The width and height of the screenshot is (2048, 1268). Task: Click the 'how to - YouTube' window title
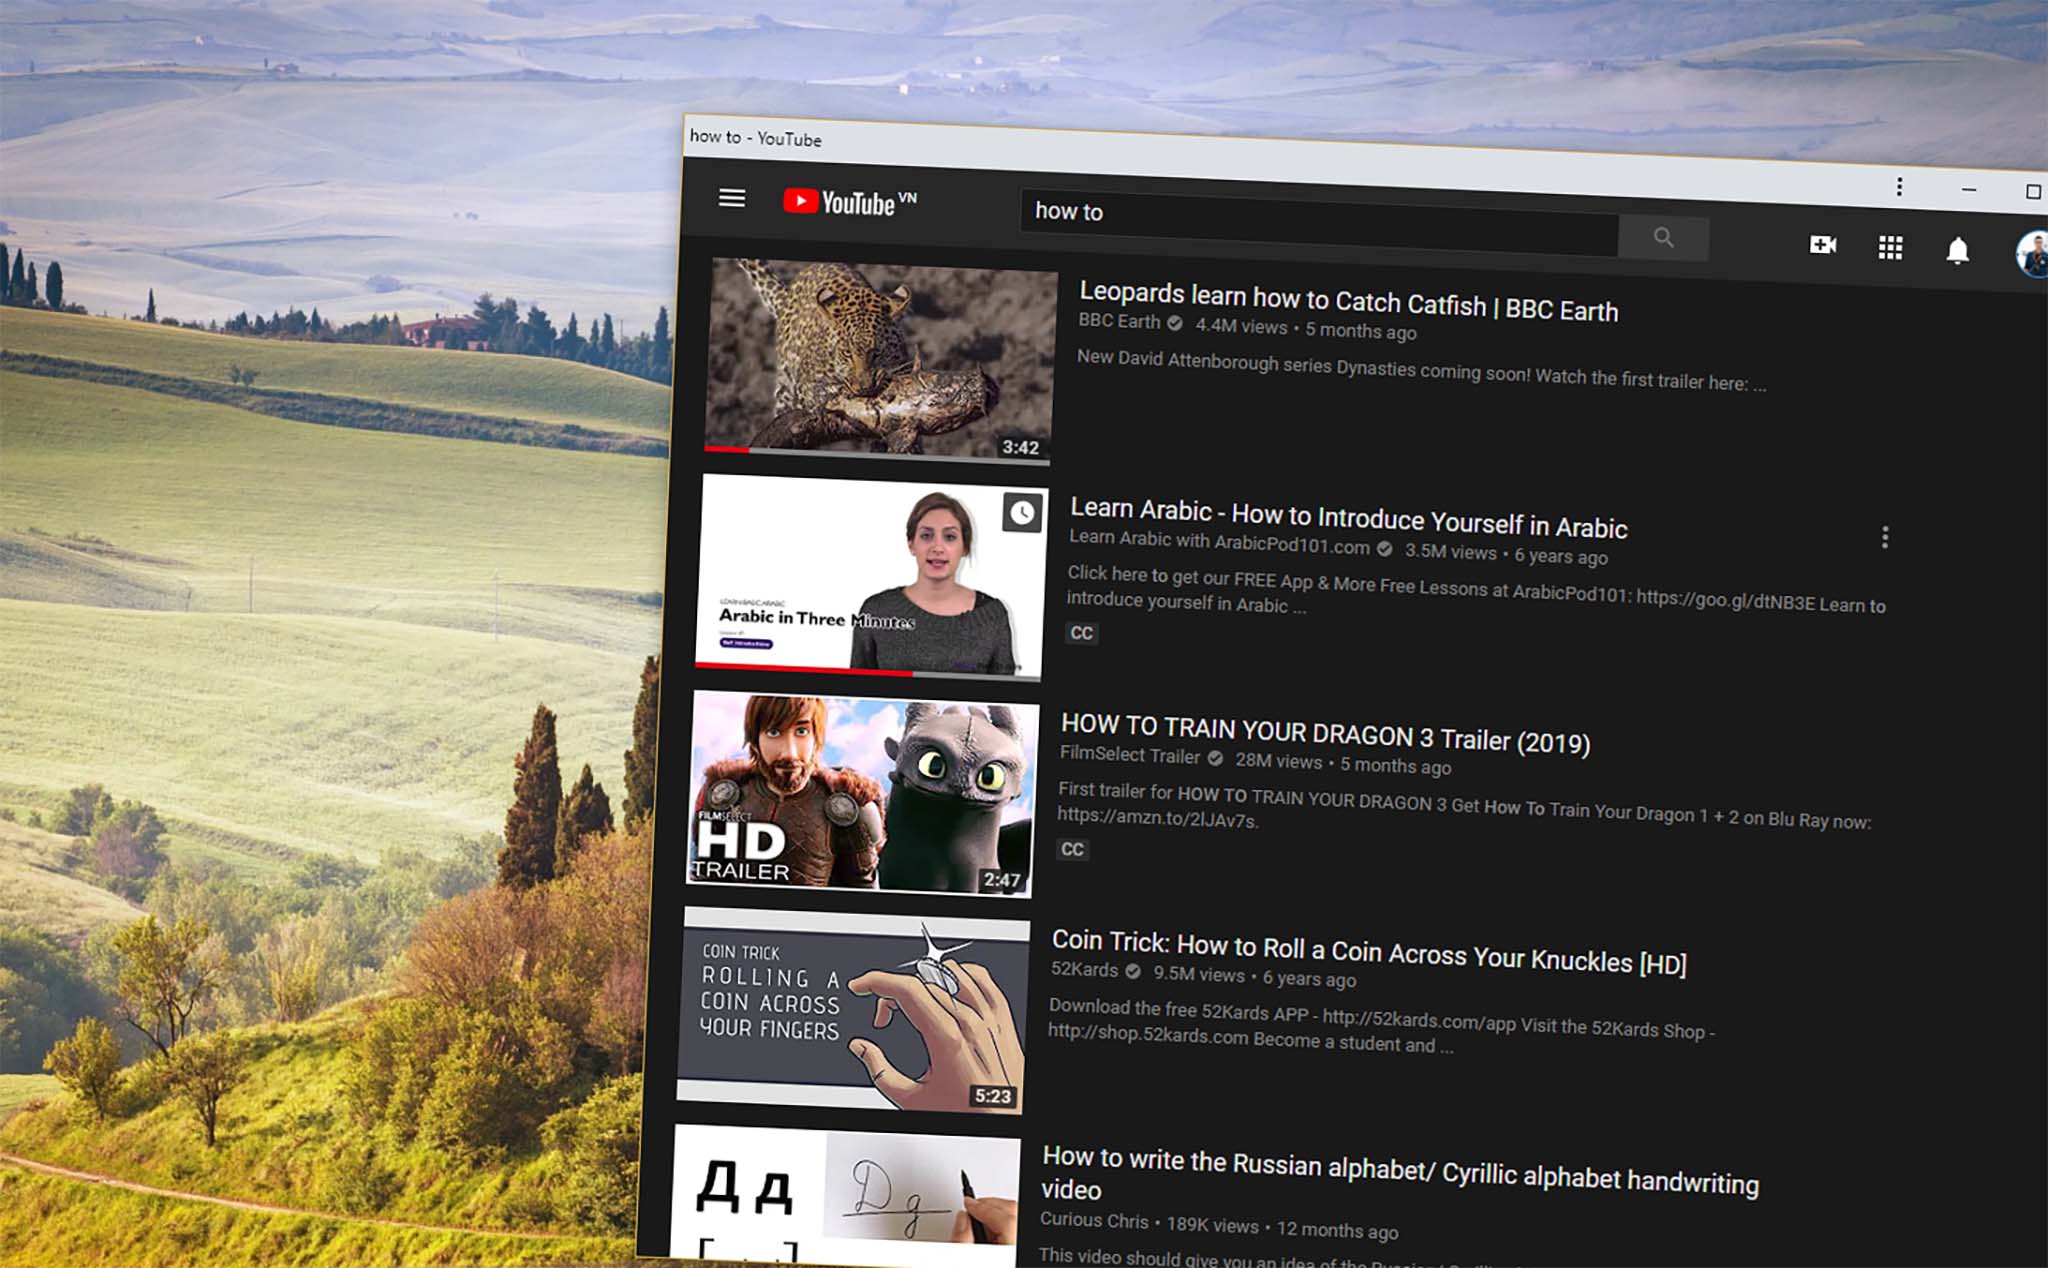pos(755,137)
